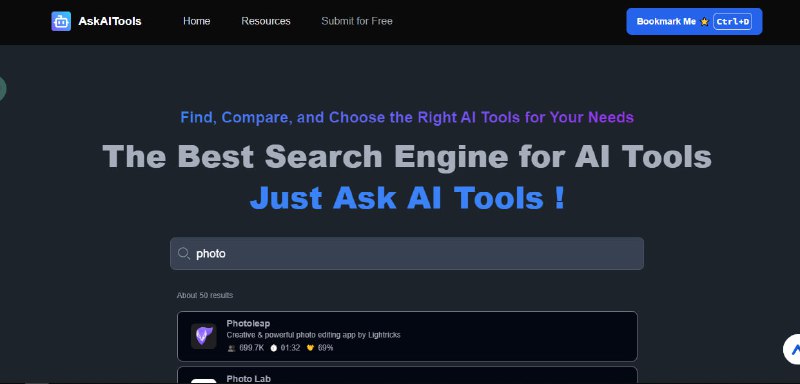Open the Photo Lab search result

pyautogui.click(x=407, y=375)
